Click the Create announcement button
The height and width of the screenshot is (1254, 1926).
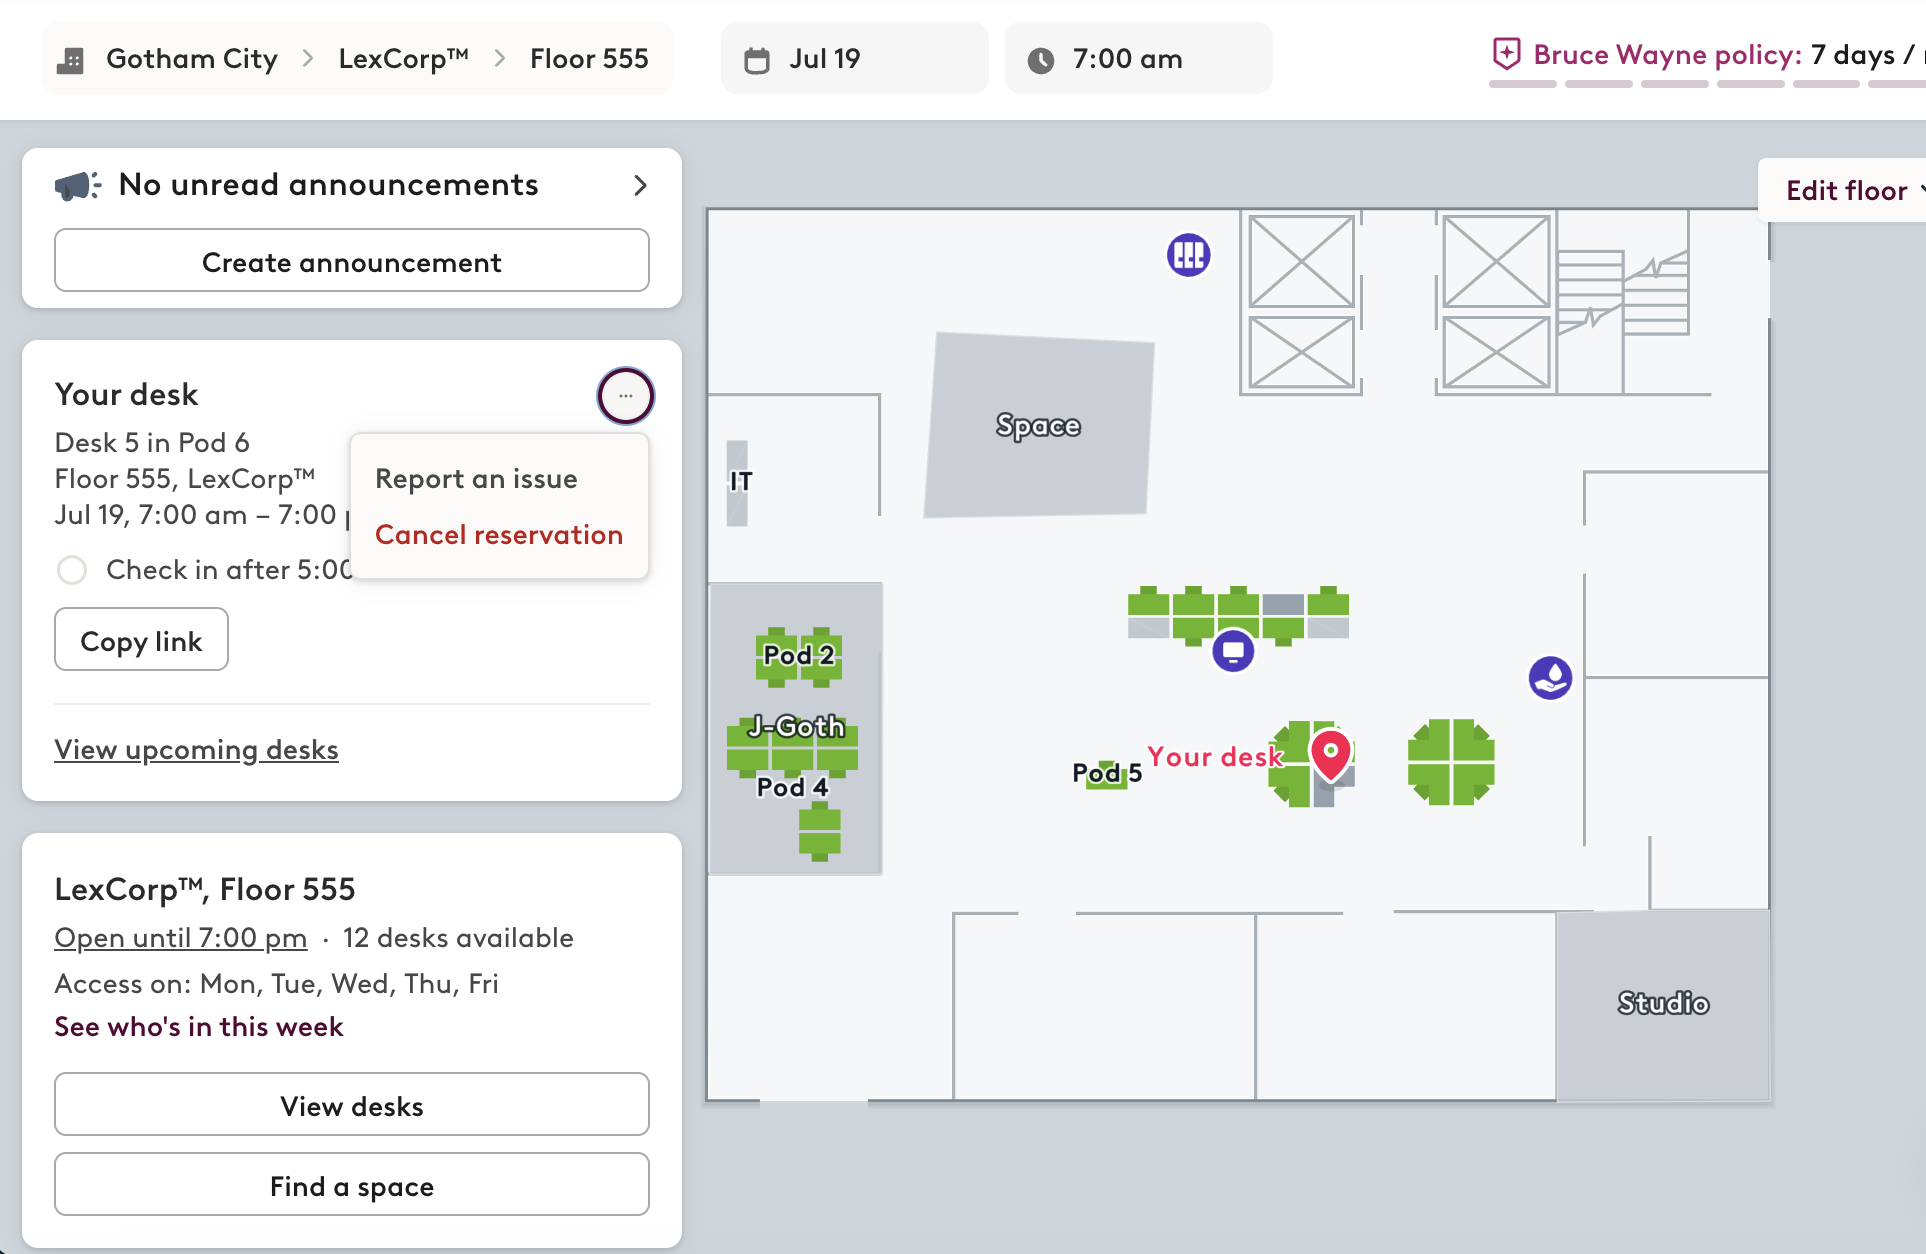[352, 261]
